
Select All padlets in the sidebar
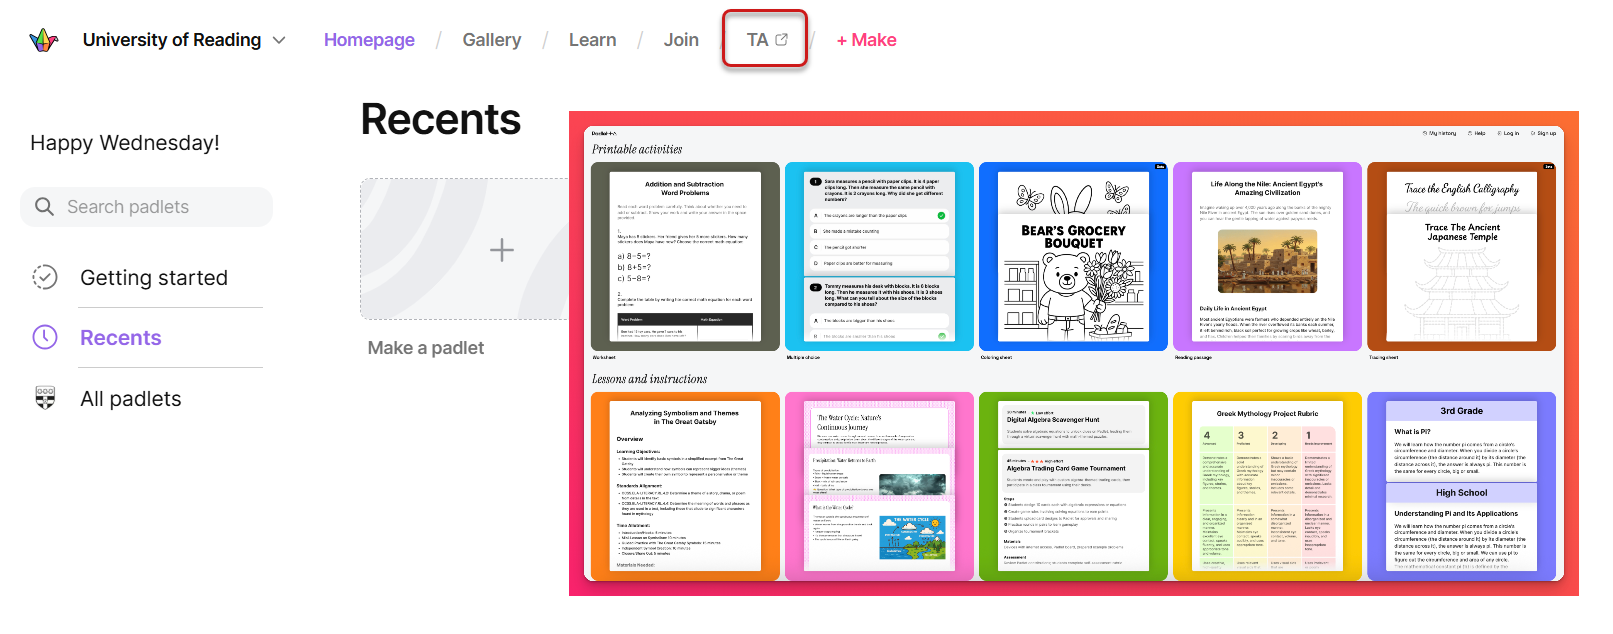[x=131, y=399]
